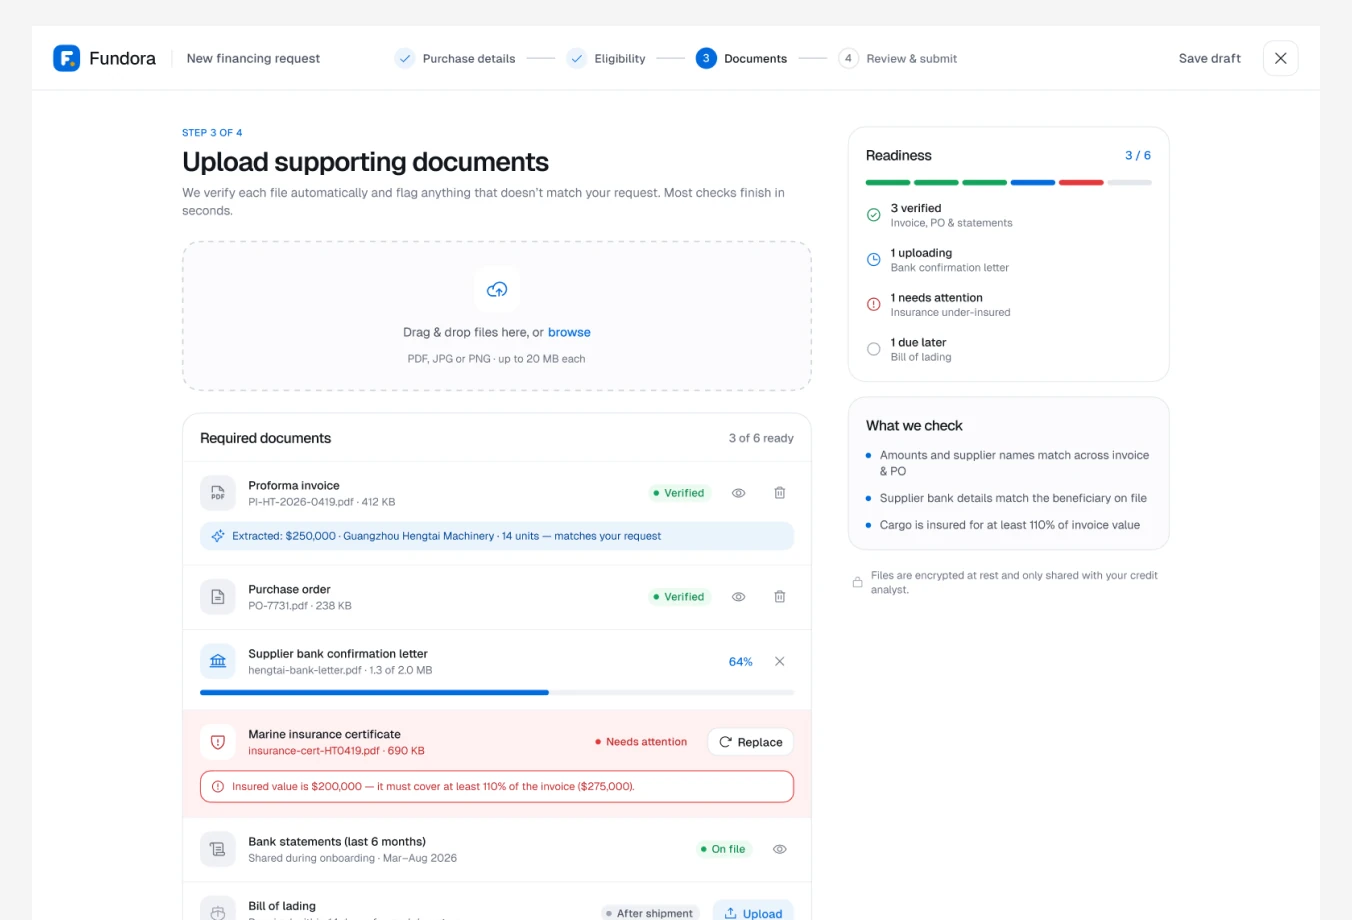
Task: Click the browse link in drop zone
Action: click(x=569, y=332)
